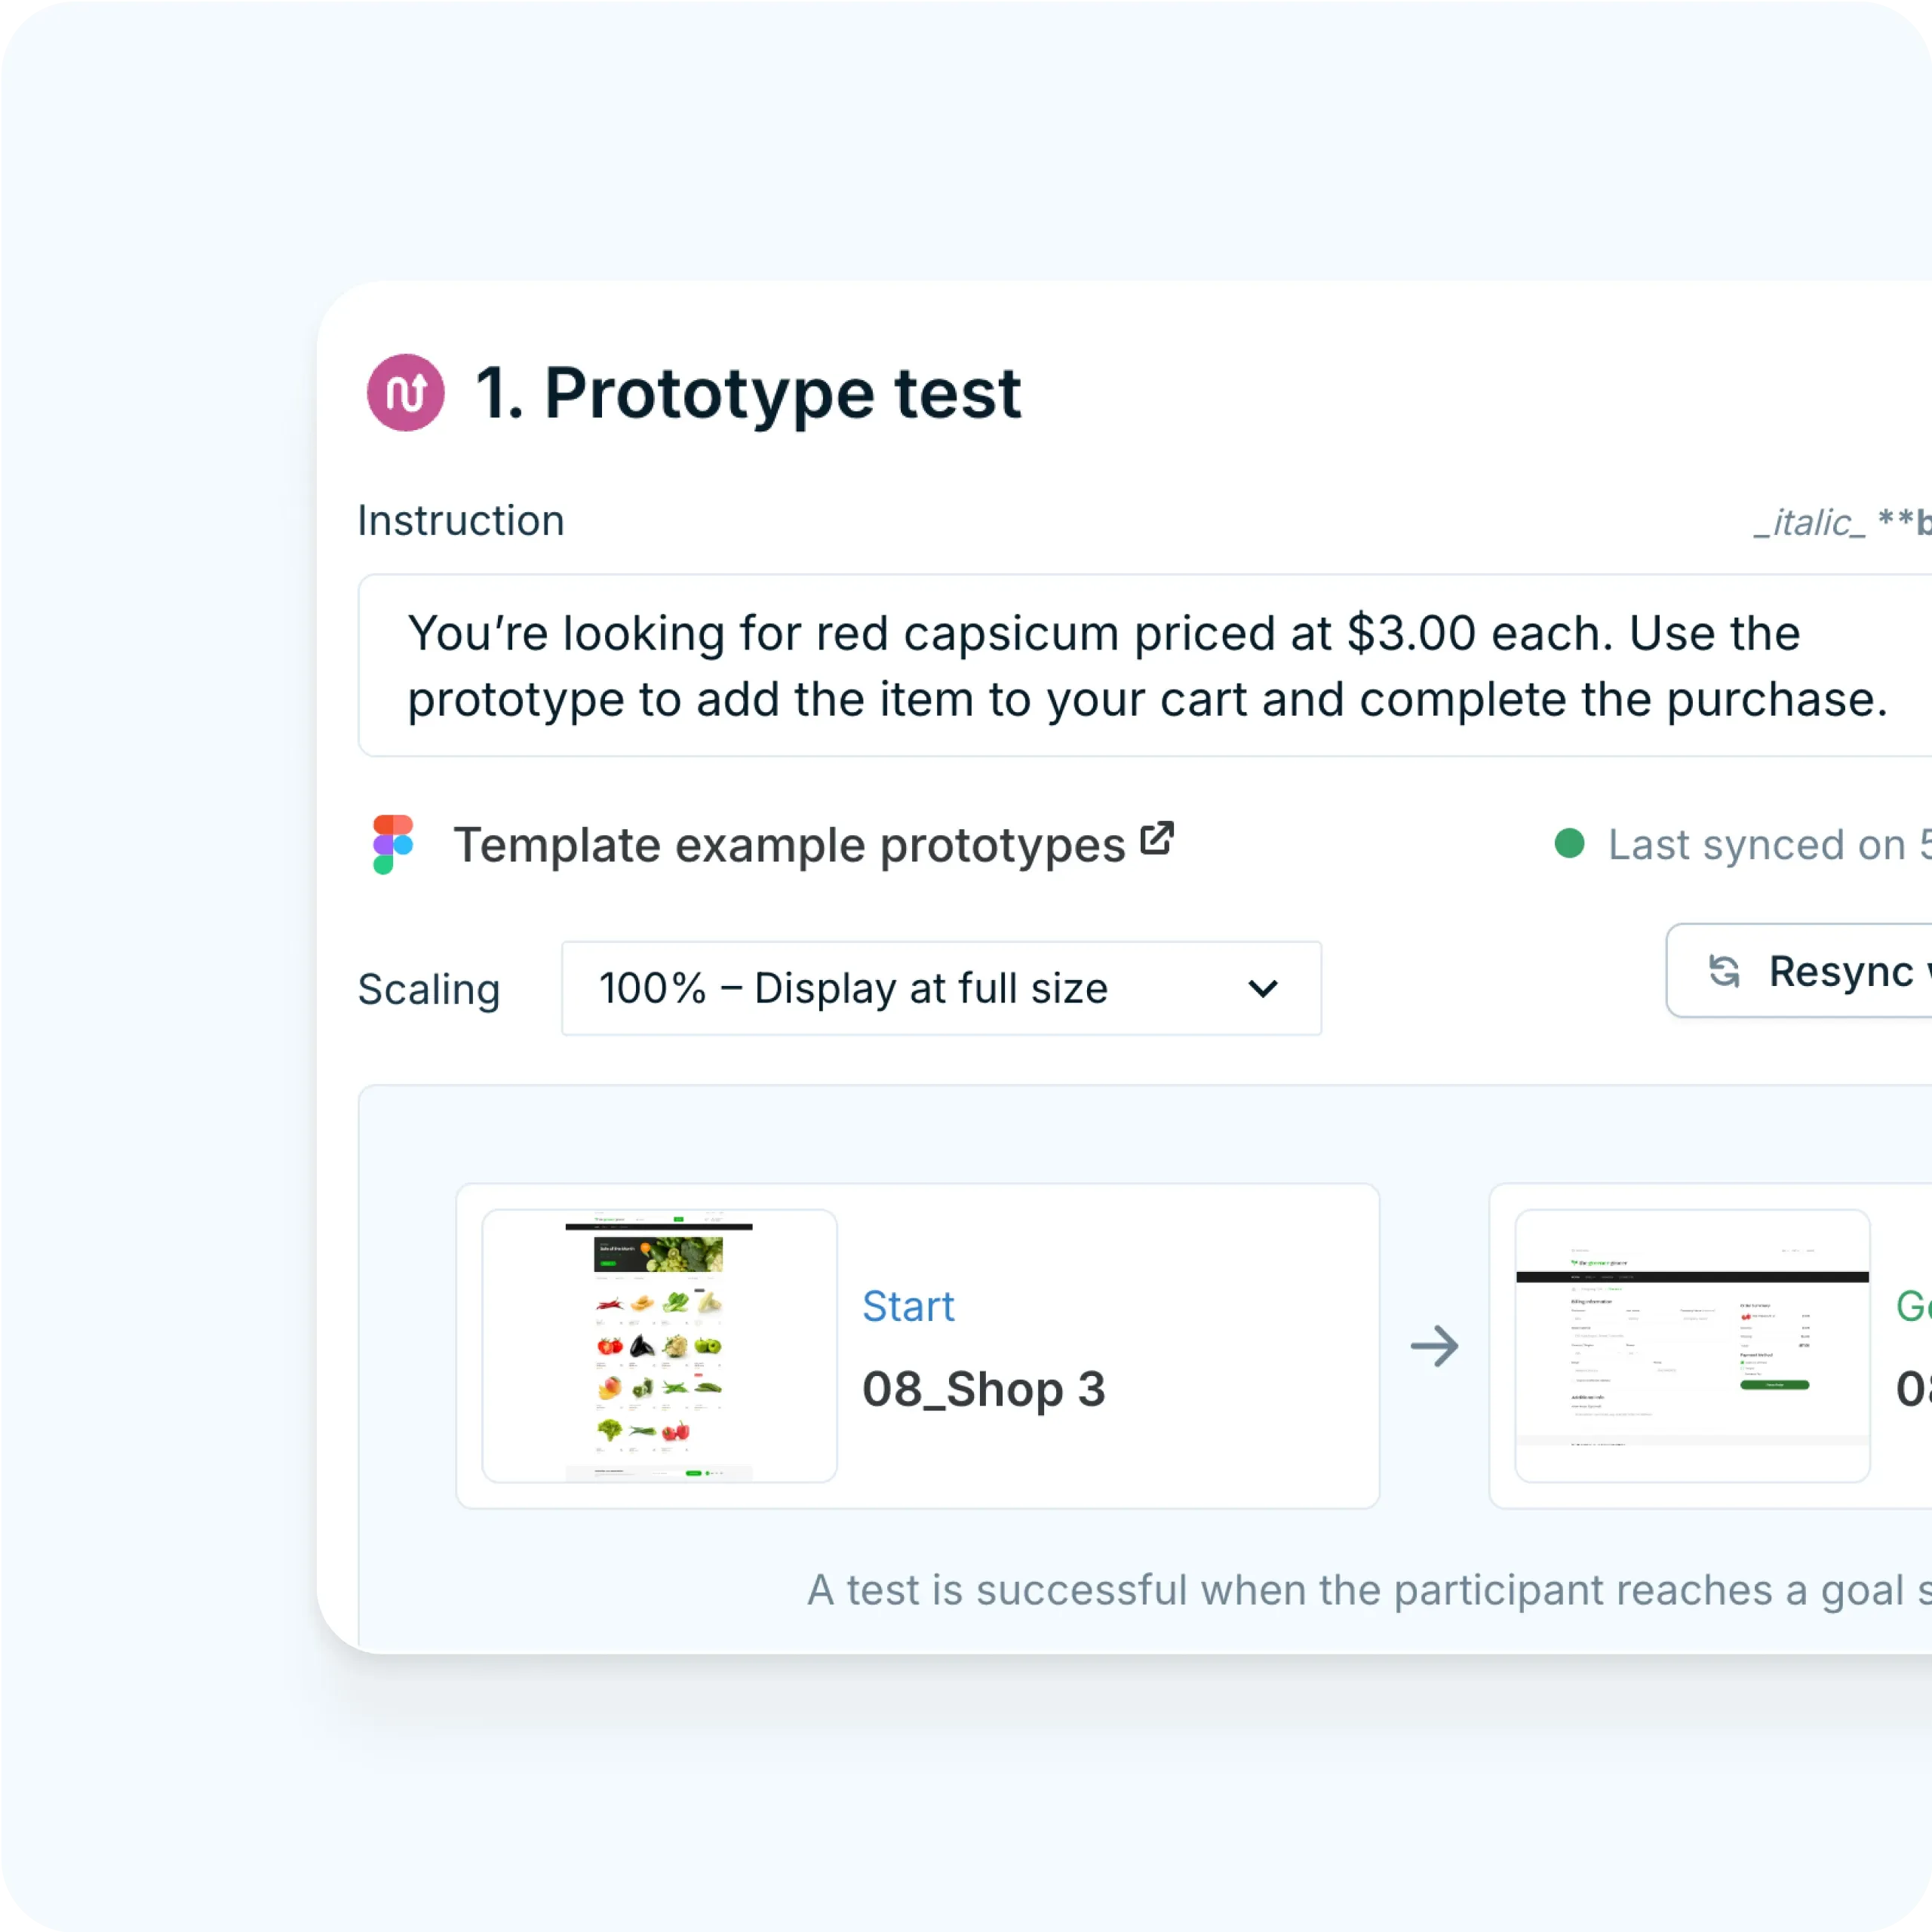Image resolution: width=1932 pixels, height=1932 pixels.
Task: Click the circular resync arrows icon
Action: coord(1723,971)
